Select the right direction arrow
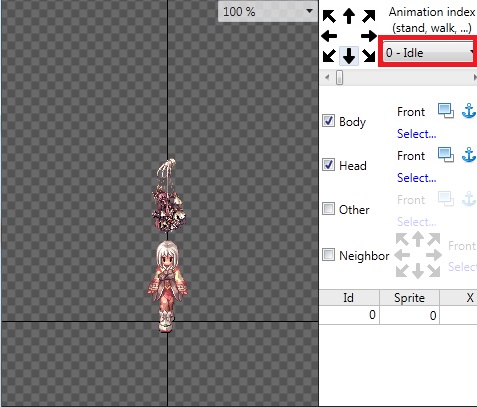477x407 pixels. 369,36
